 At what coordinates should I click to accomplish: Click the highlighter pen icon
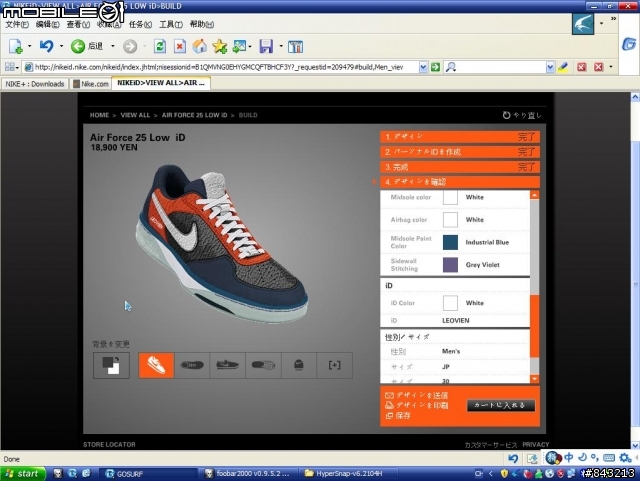[563, 67]
